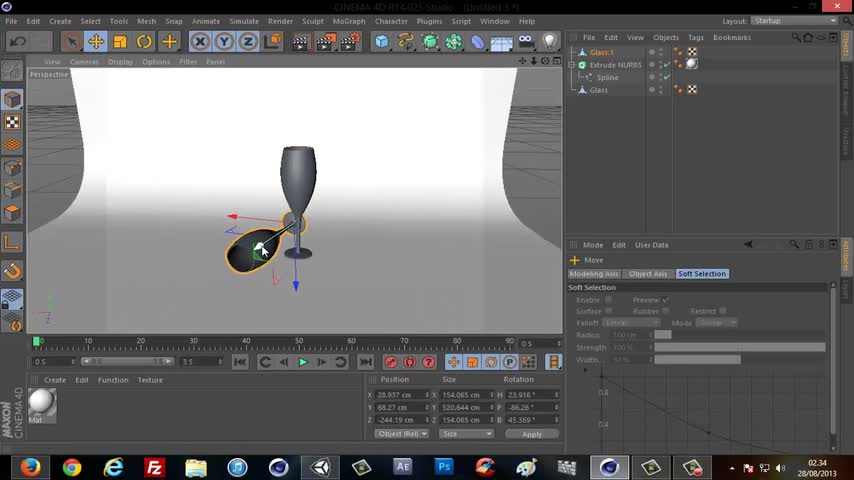The image size is (854, 480).
Task: Toggle the X axis lock
Action: click(200, 41)
